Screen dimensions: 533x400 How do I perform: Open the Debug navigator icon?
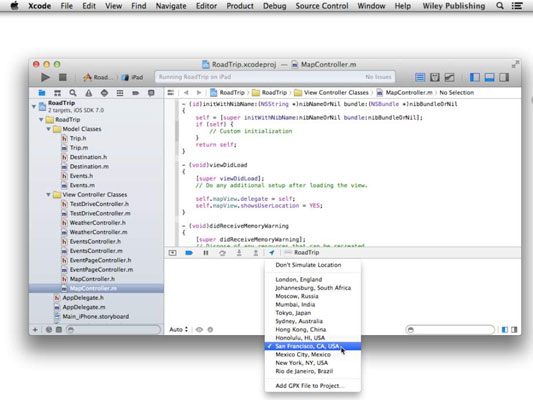coord(120,93)
